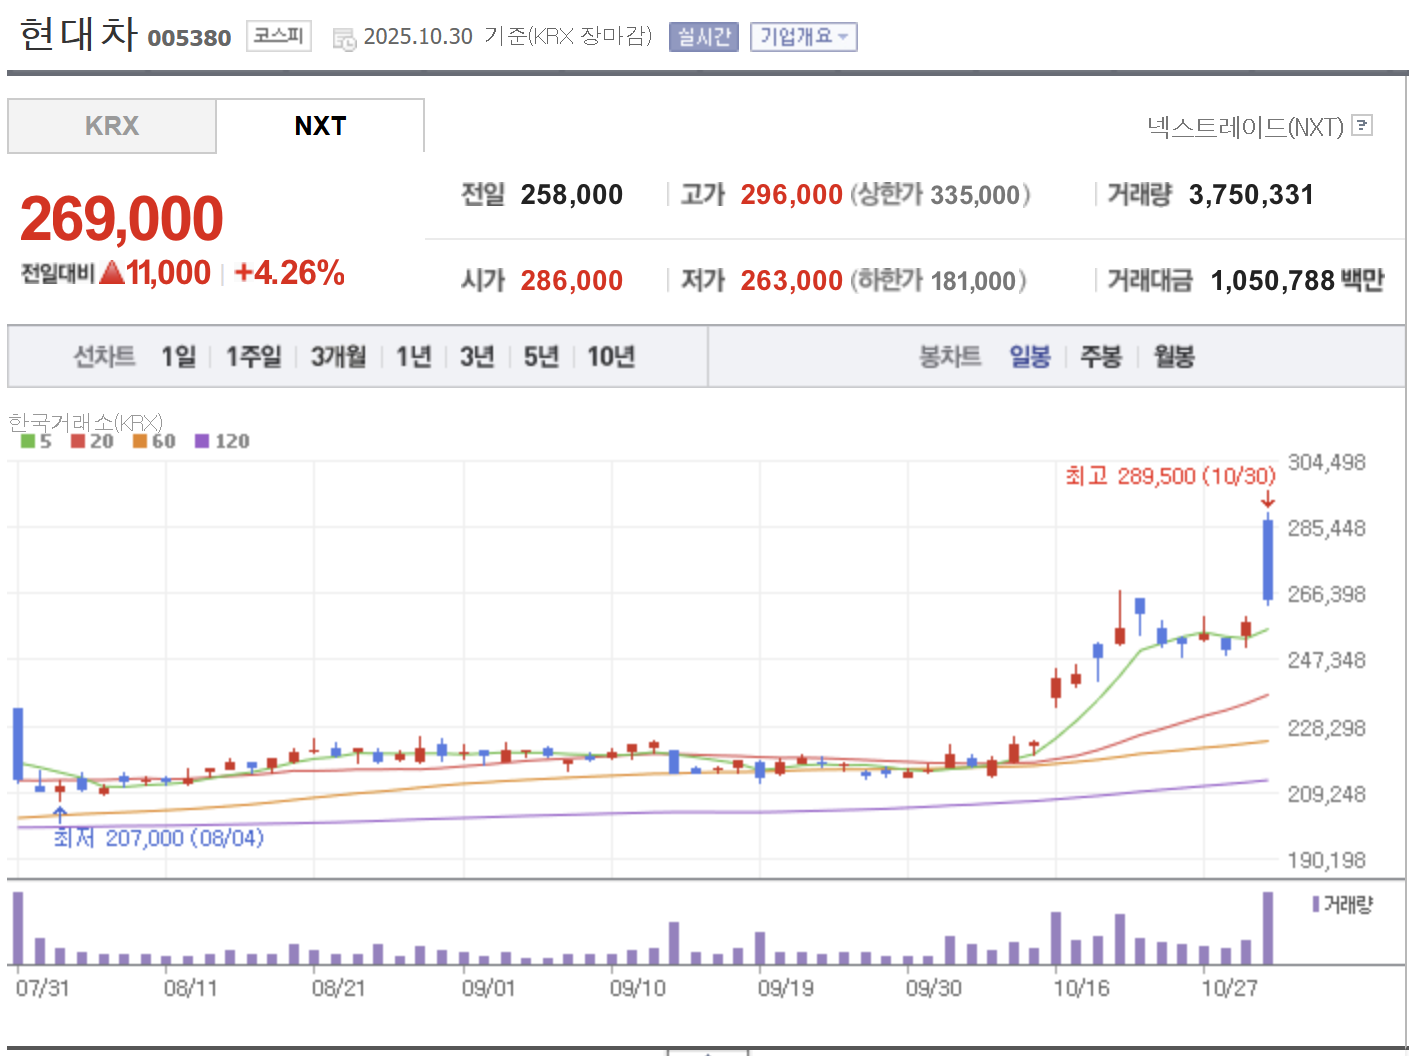Click the 최고 289,500 (10/30) chart label
Screen dimensions: 1409x1056
(1171, 476)
